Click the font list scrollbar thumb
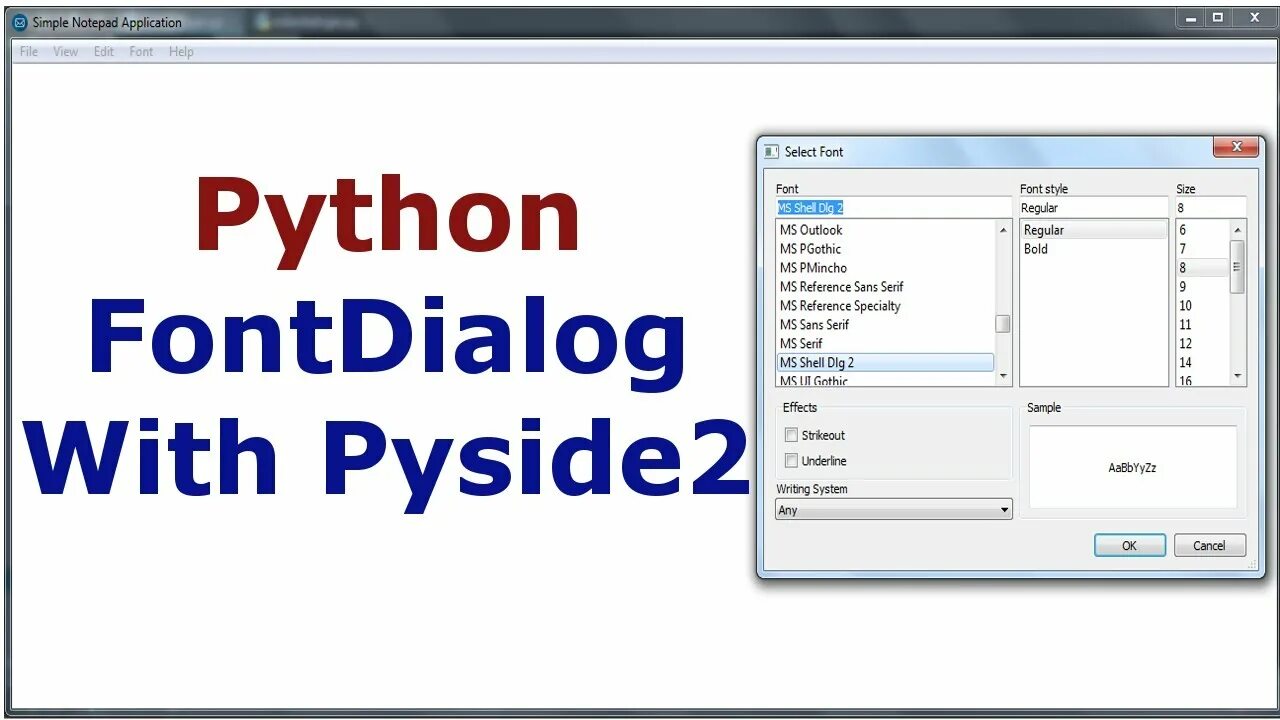The height and width of the screenshot is (720, 1280). coord(1003,324)
